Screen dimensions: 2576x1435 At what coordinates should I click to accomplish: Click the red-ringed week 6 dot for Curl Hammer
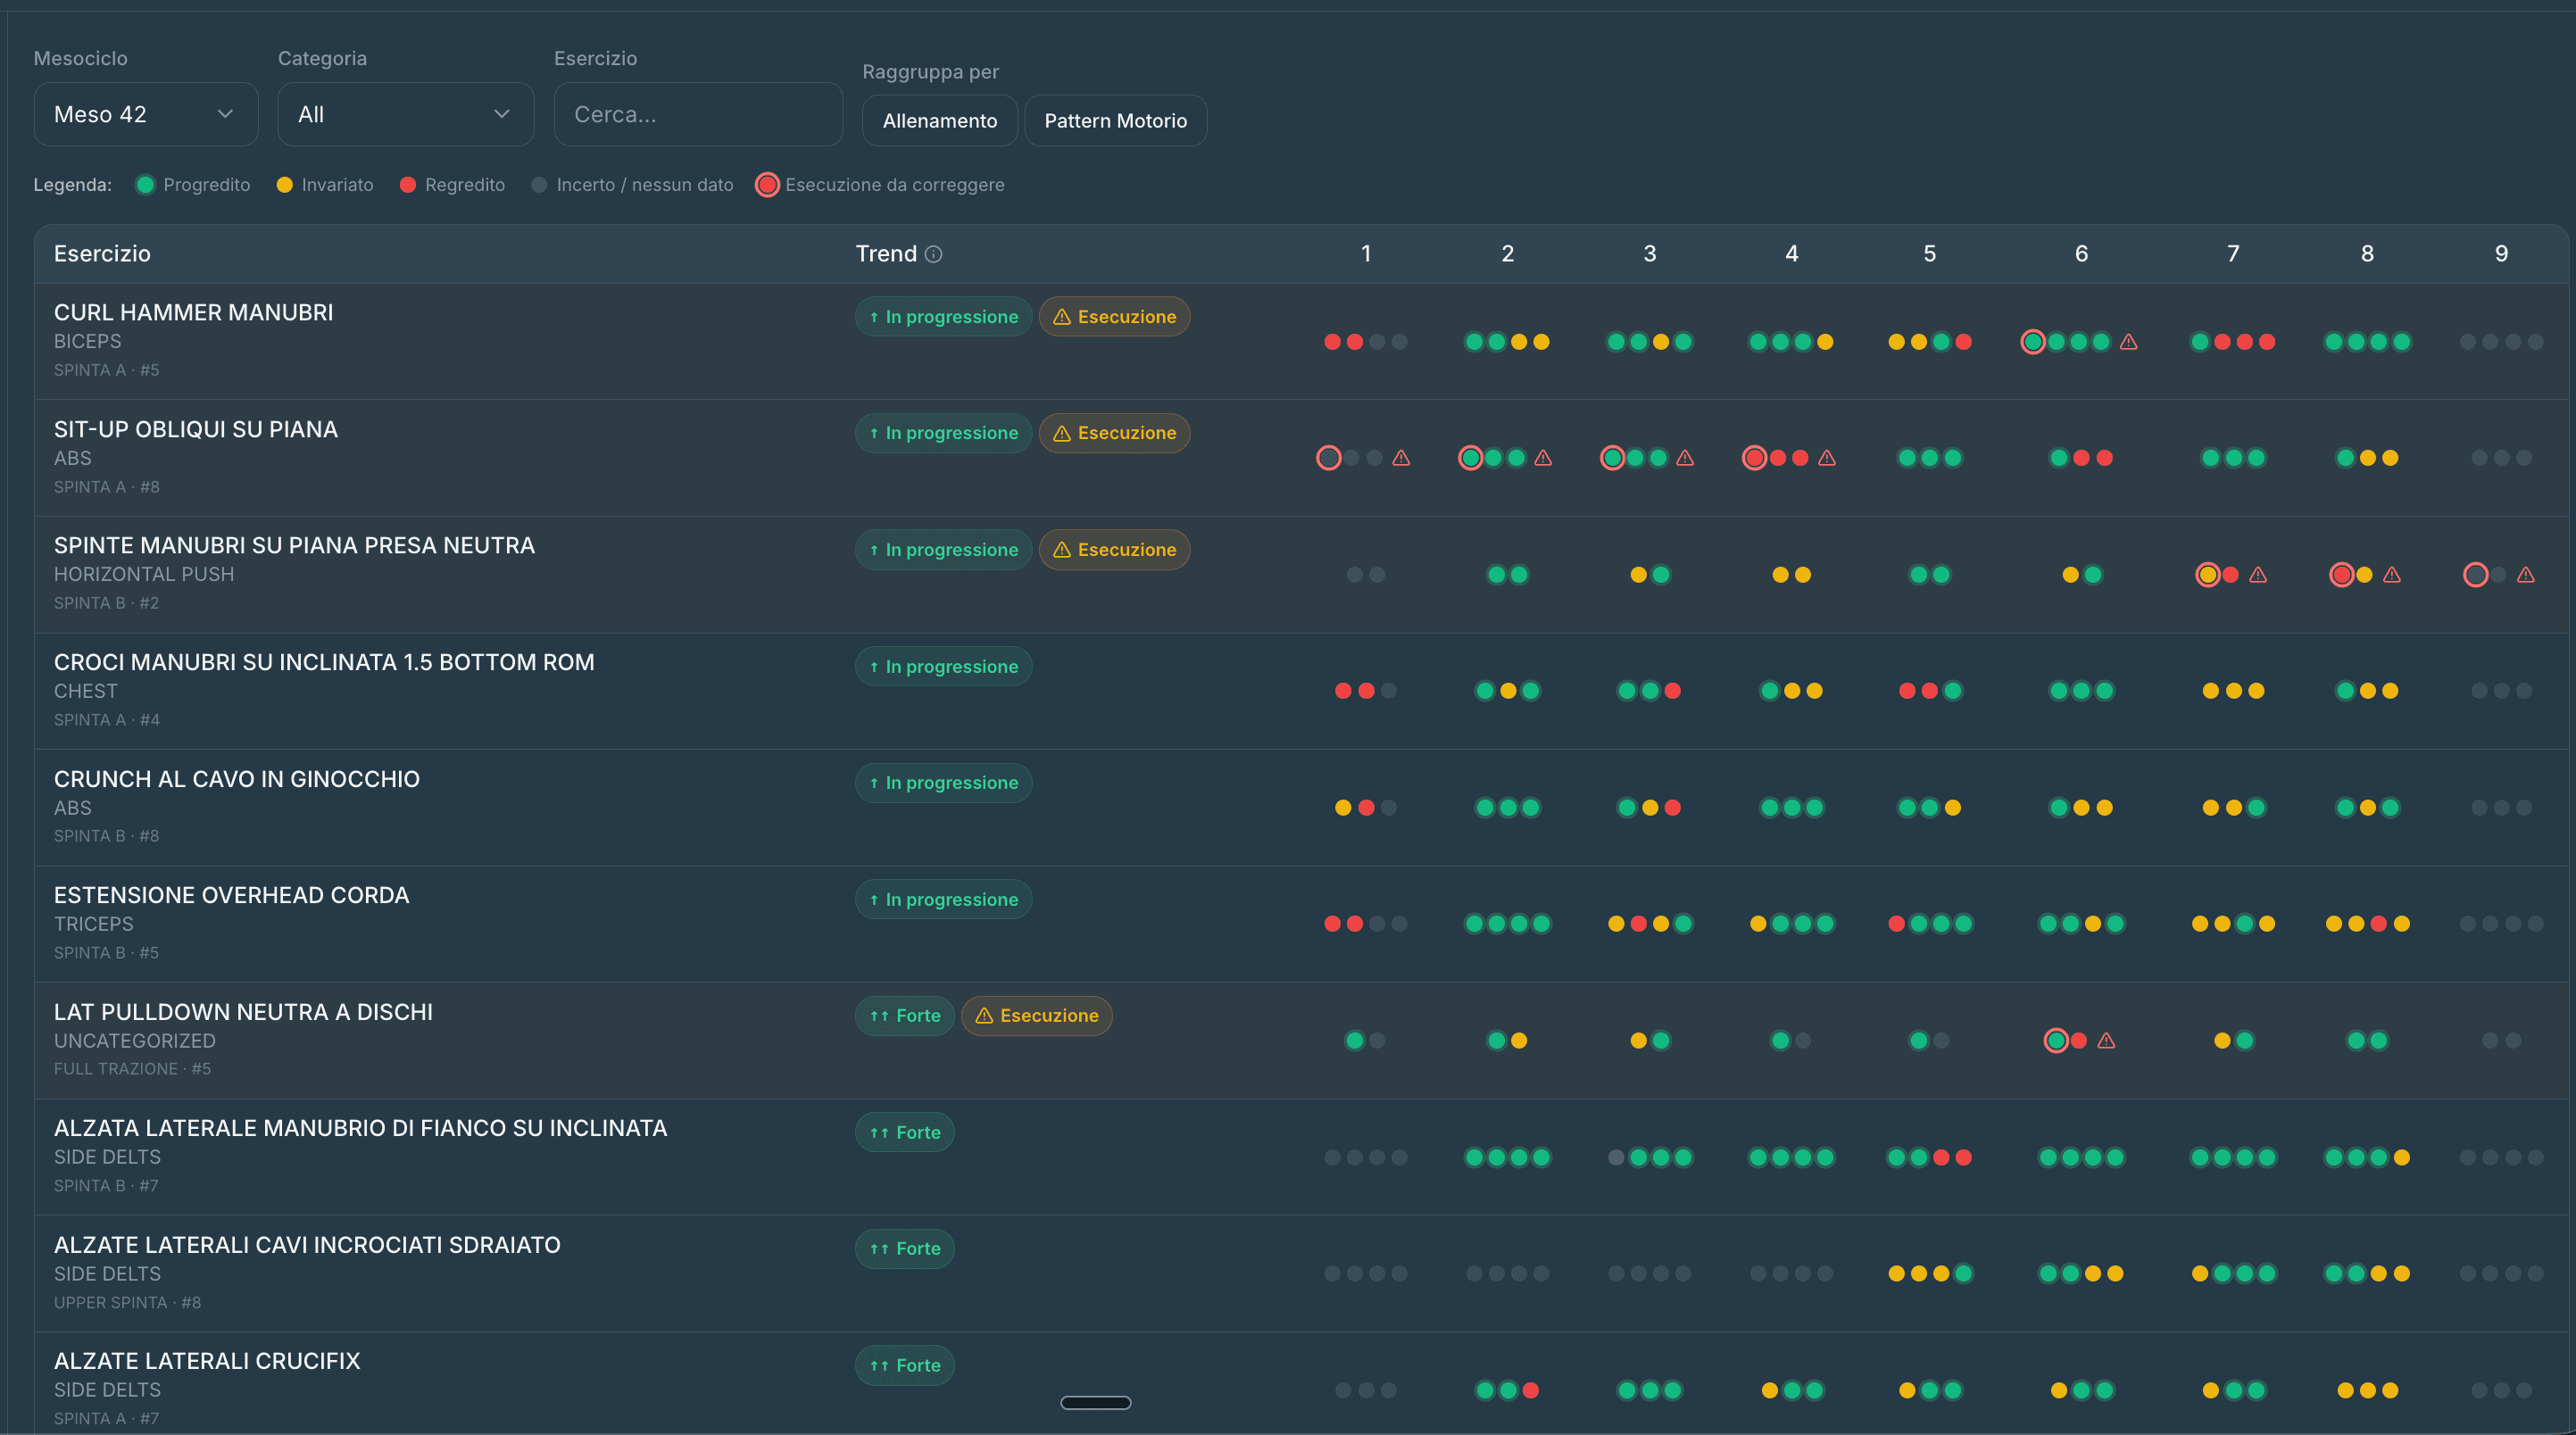point(2033,342)
